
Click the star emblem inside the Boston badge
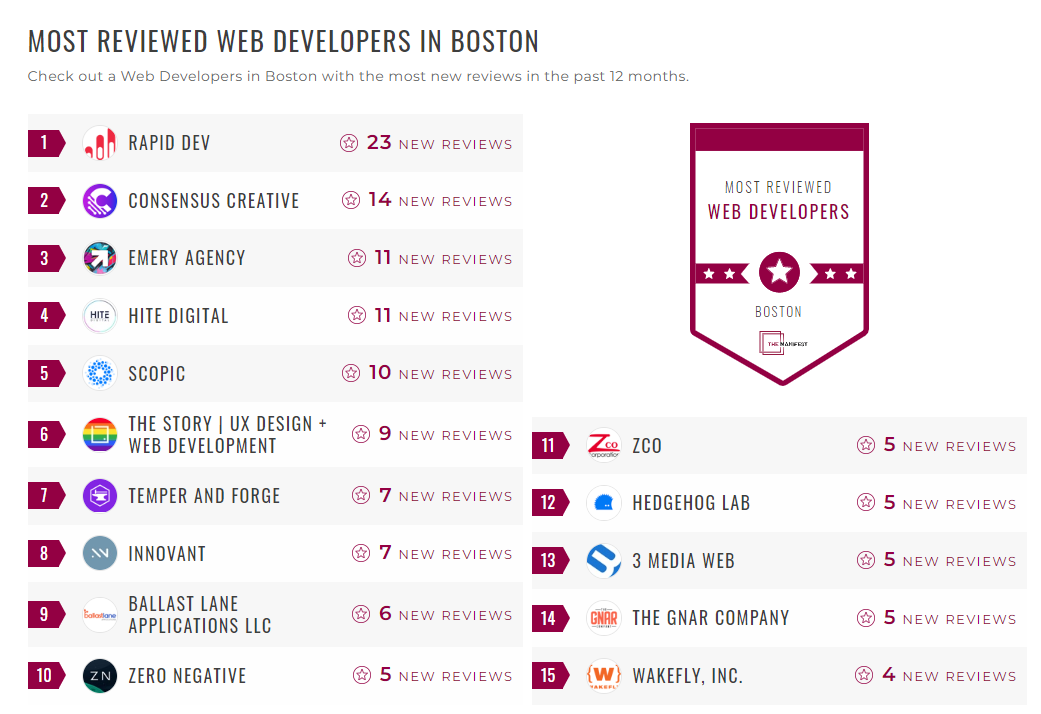pyautogui.click(x=779, y=271)
